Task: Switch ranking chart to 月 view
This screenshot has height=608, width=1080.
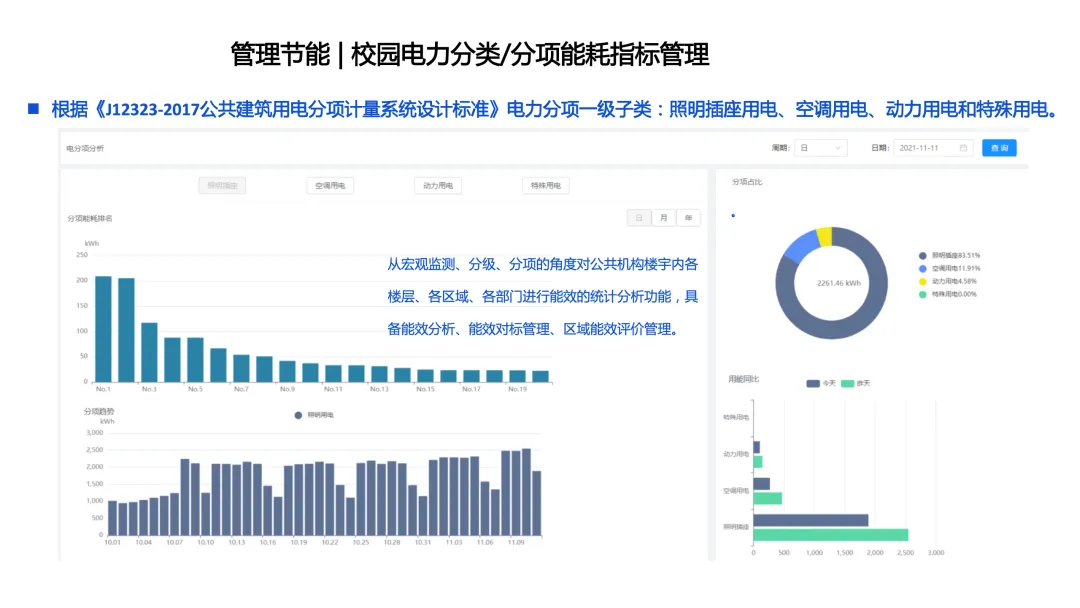Action: pyautogui.click(x=663, y=218)
